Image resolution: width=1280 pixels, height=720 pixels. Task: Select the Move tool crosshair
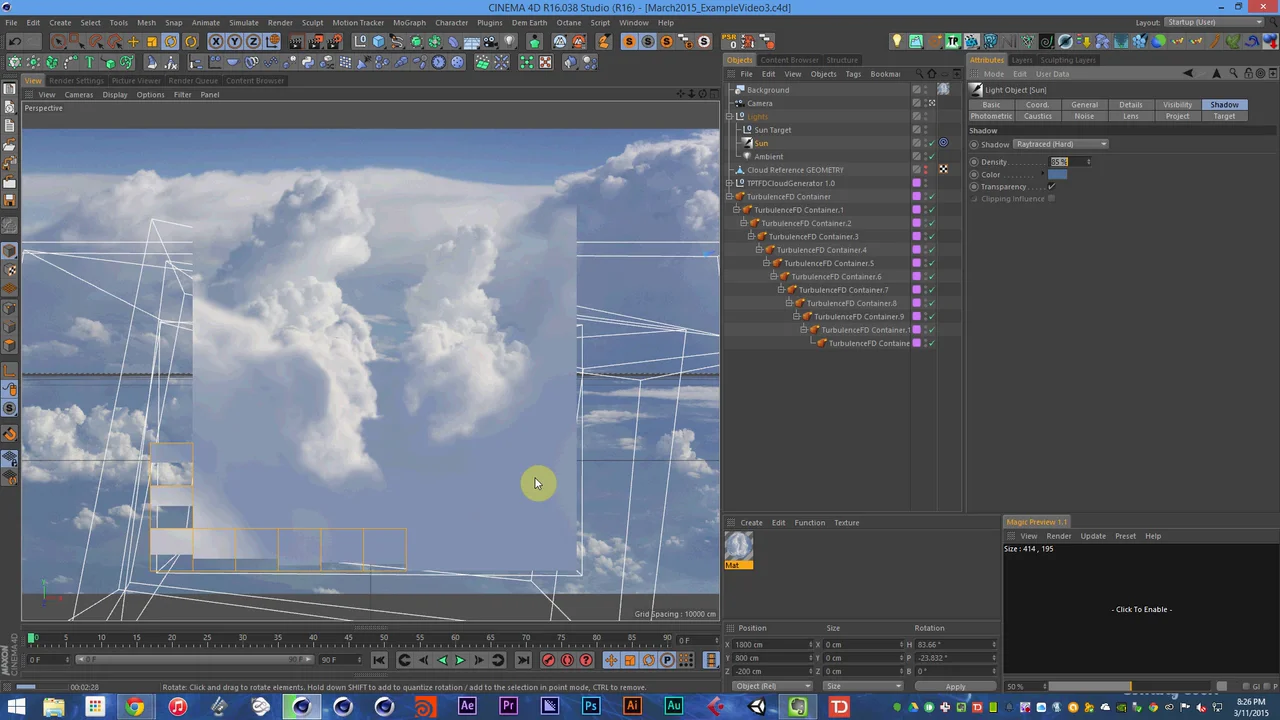pos(133,42)
